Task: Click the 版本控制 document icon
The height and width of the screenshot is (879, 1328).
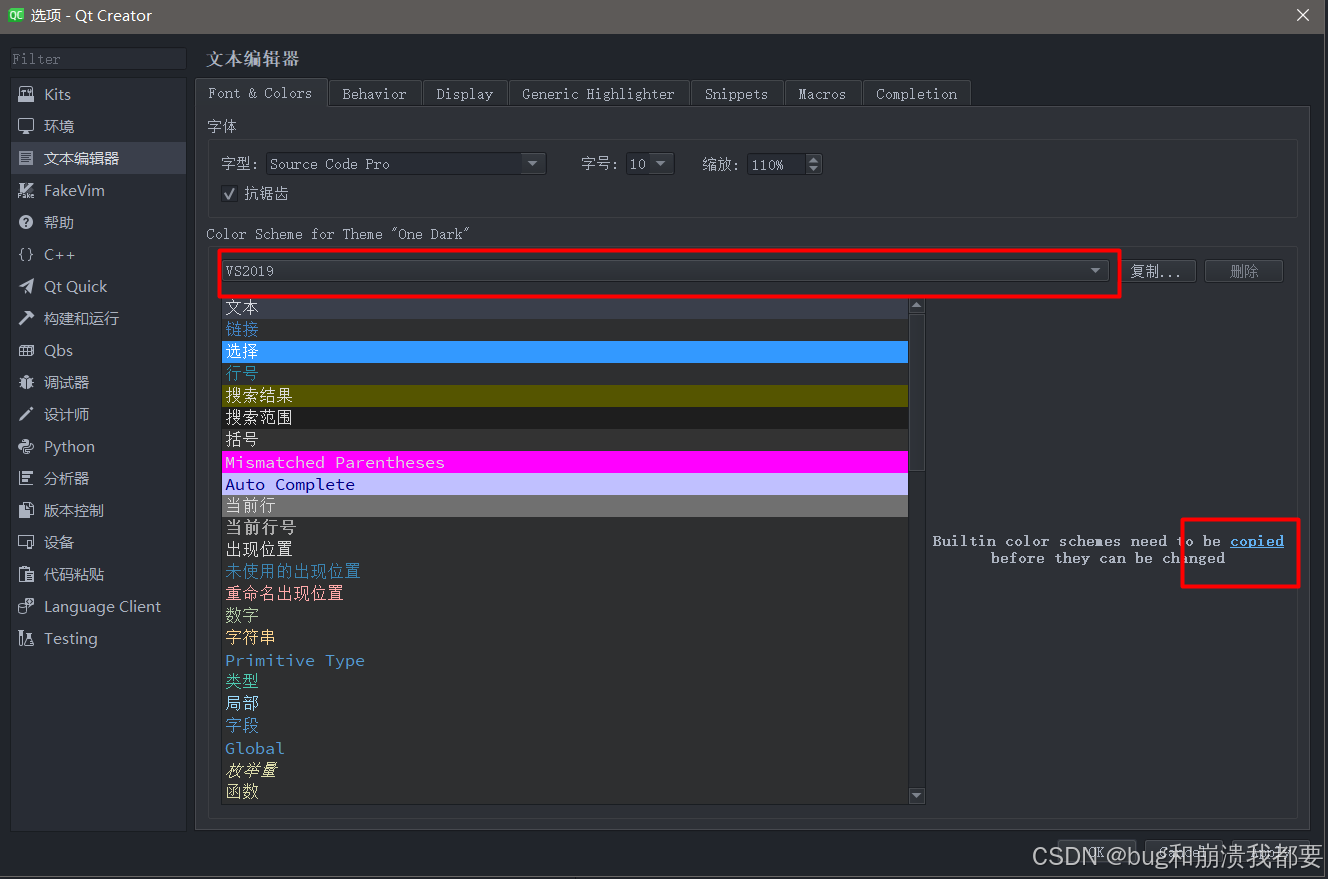Action: (26, 510)
